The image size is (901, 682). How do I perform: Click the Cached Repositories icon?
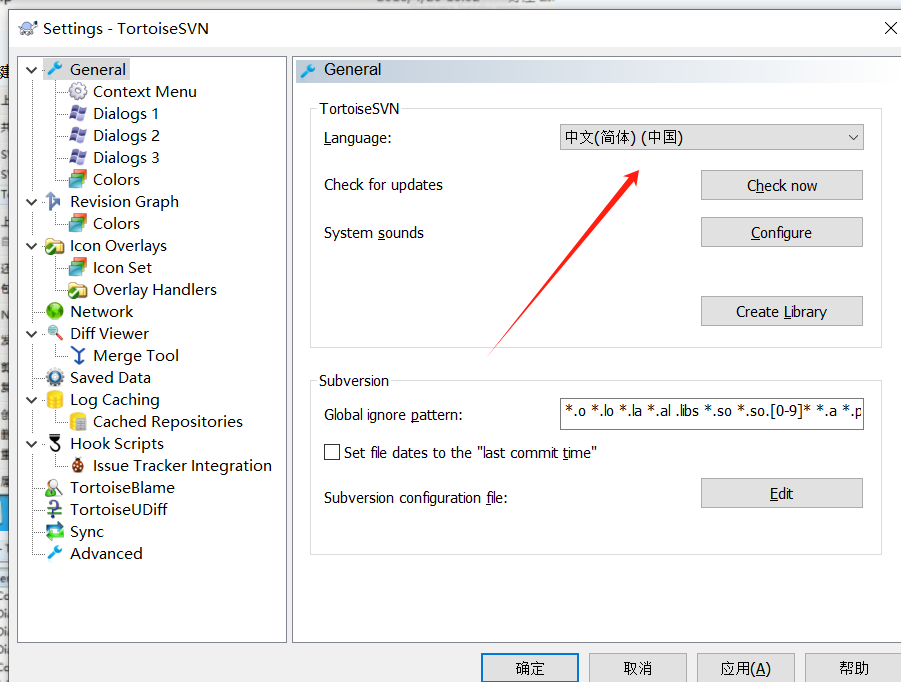point(78,422)
